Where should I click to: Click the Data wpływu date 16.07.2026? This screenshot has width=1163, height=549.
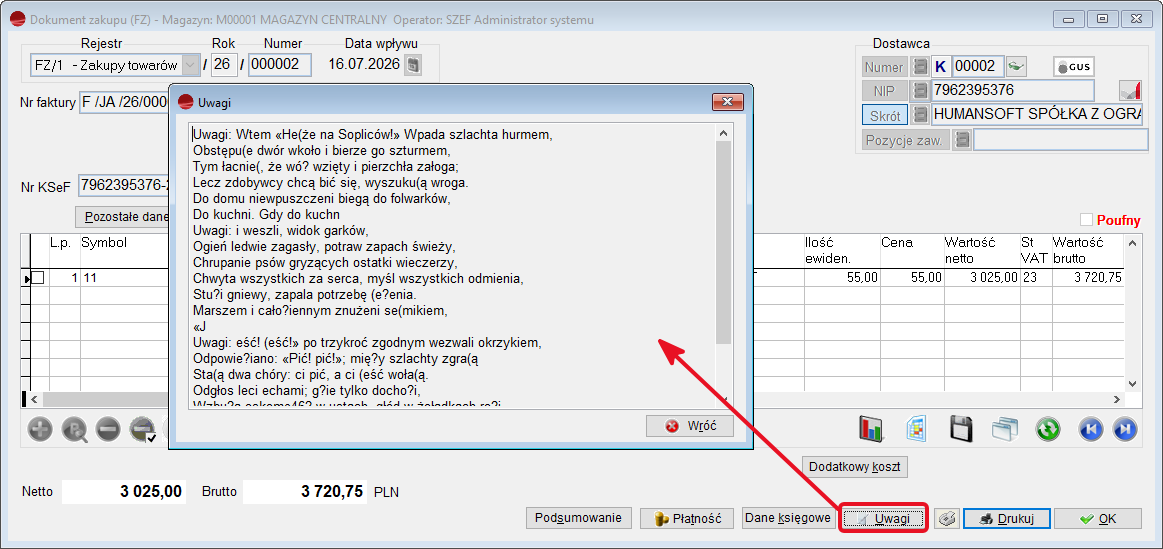(x=365, y=65)
